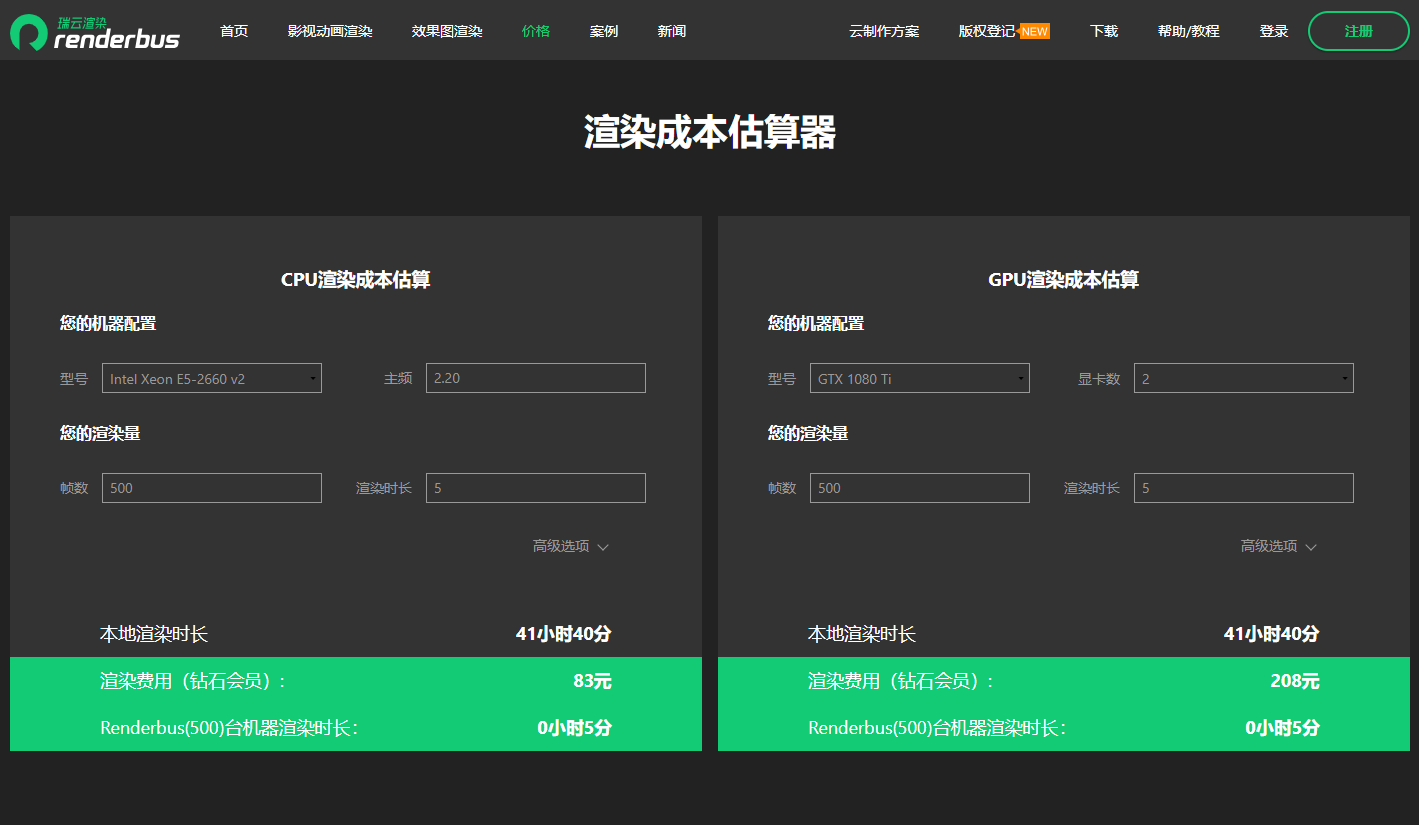Open 帮助/教程 help page

1189,31
